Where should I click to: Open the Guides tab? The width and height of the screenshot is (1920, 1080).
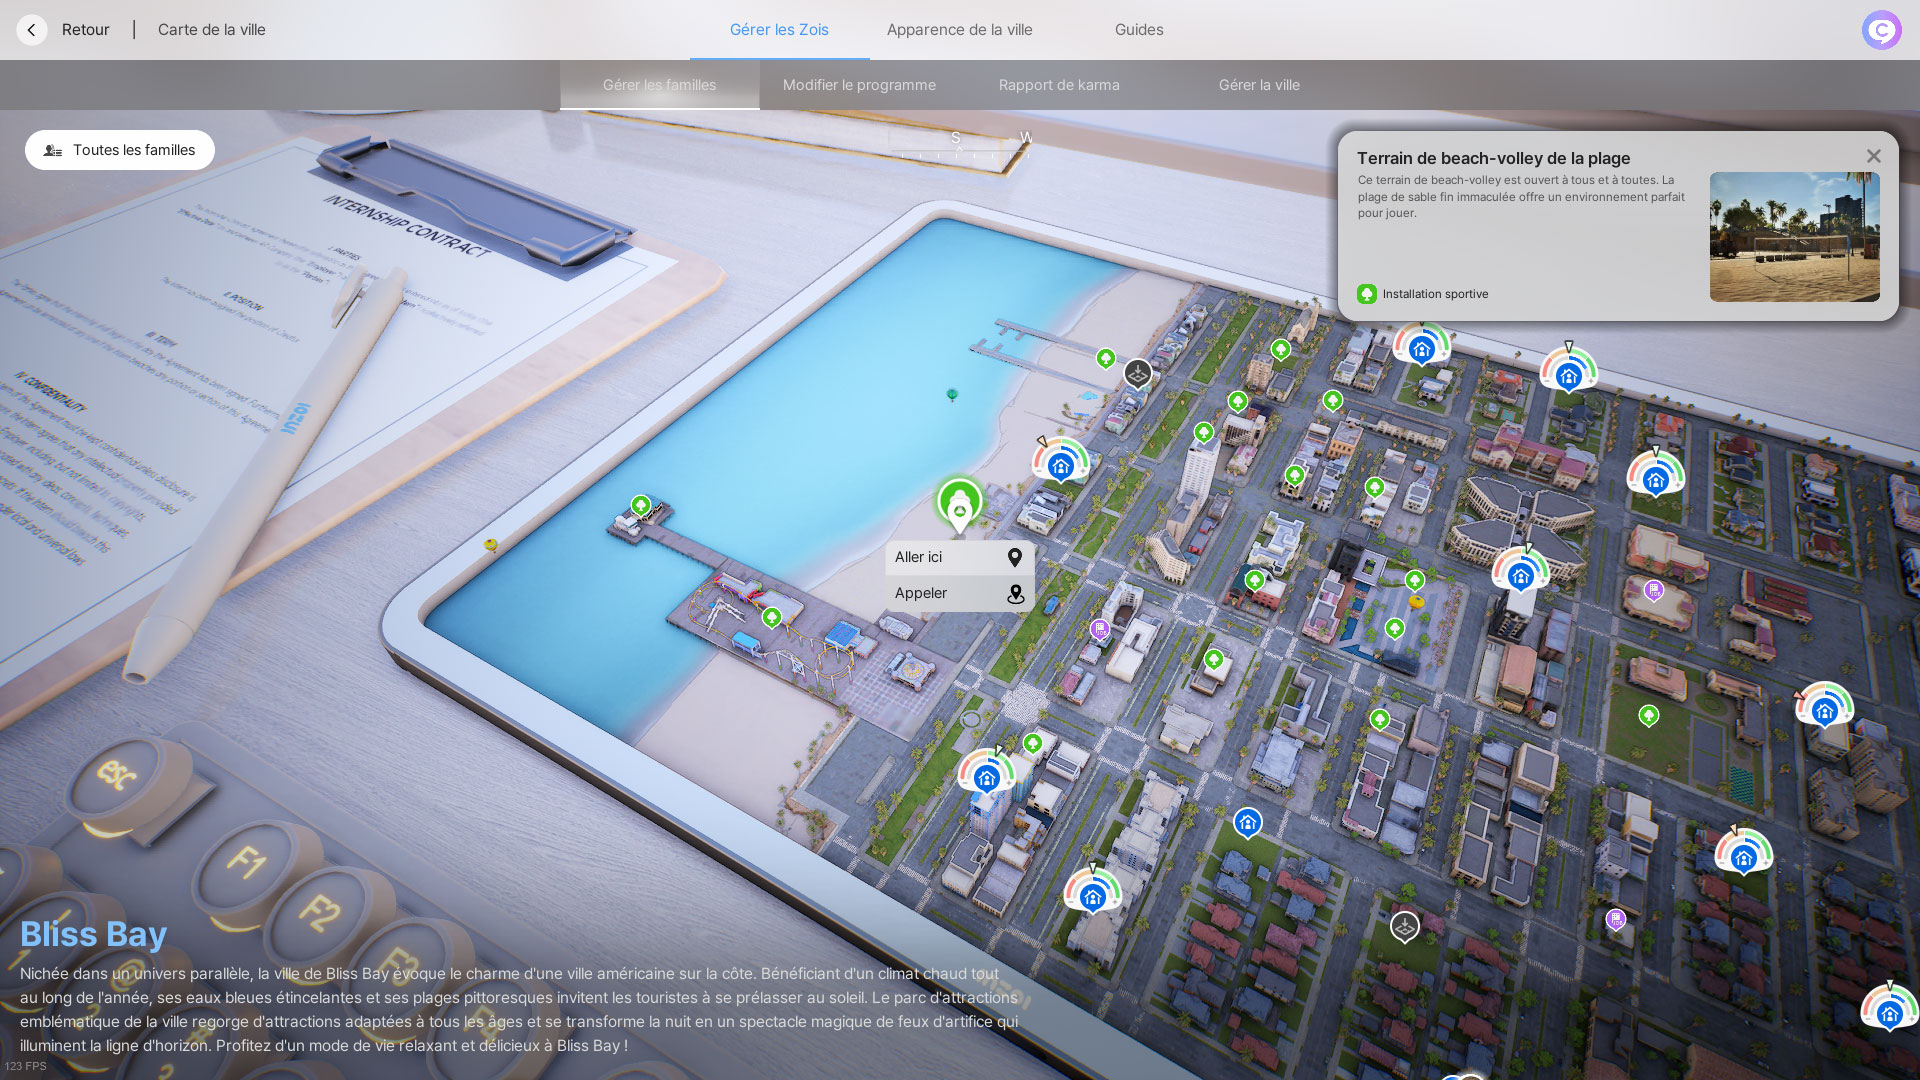coord(1139,30)
